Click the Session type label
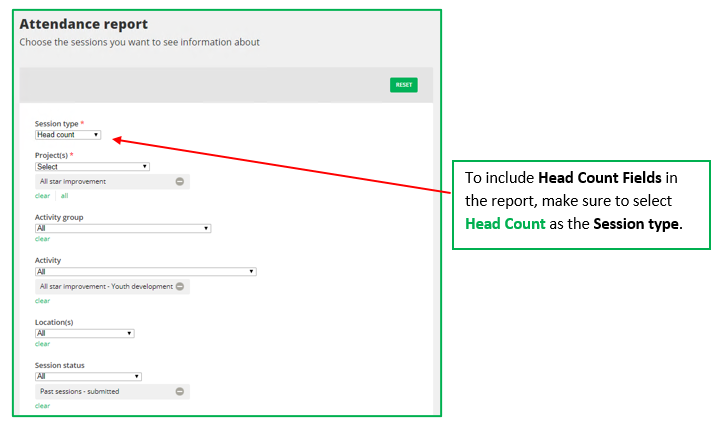 [56, 124]
